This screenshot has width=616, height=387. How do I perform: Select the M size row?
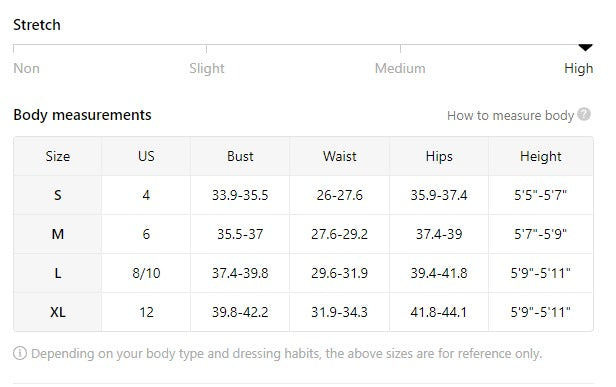303,234
